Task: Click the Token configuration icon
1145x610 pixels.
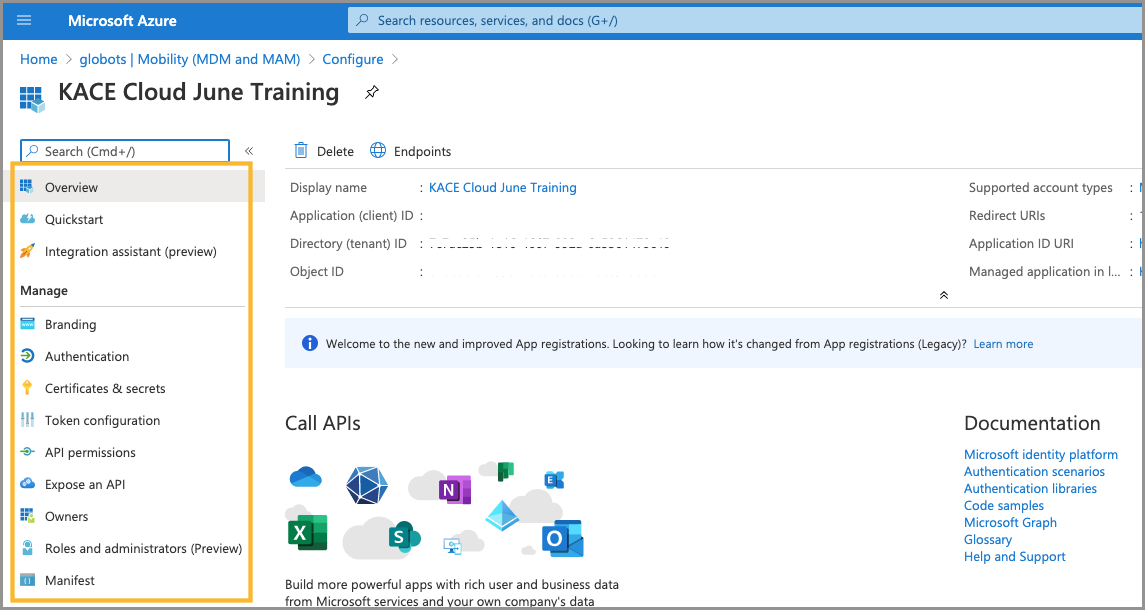Action: [x=27, y=420]
